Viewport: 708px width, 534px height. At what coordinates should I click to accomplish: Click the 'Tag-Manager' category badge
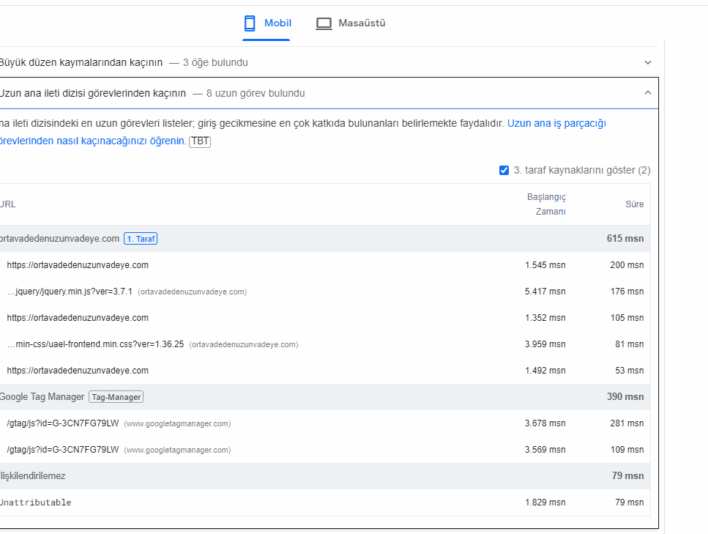[116, 397]
